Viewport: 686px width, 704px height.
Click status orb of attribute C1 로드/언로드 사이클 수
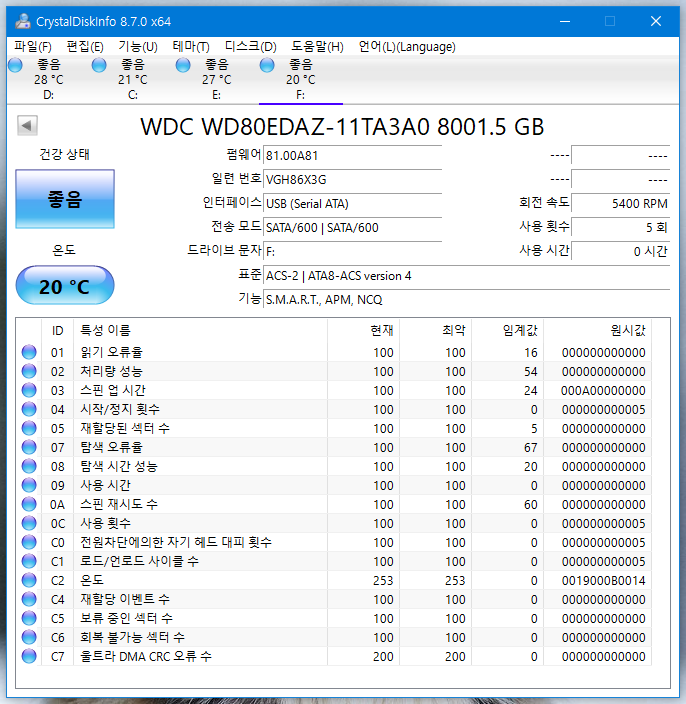29,561
